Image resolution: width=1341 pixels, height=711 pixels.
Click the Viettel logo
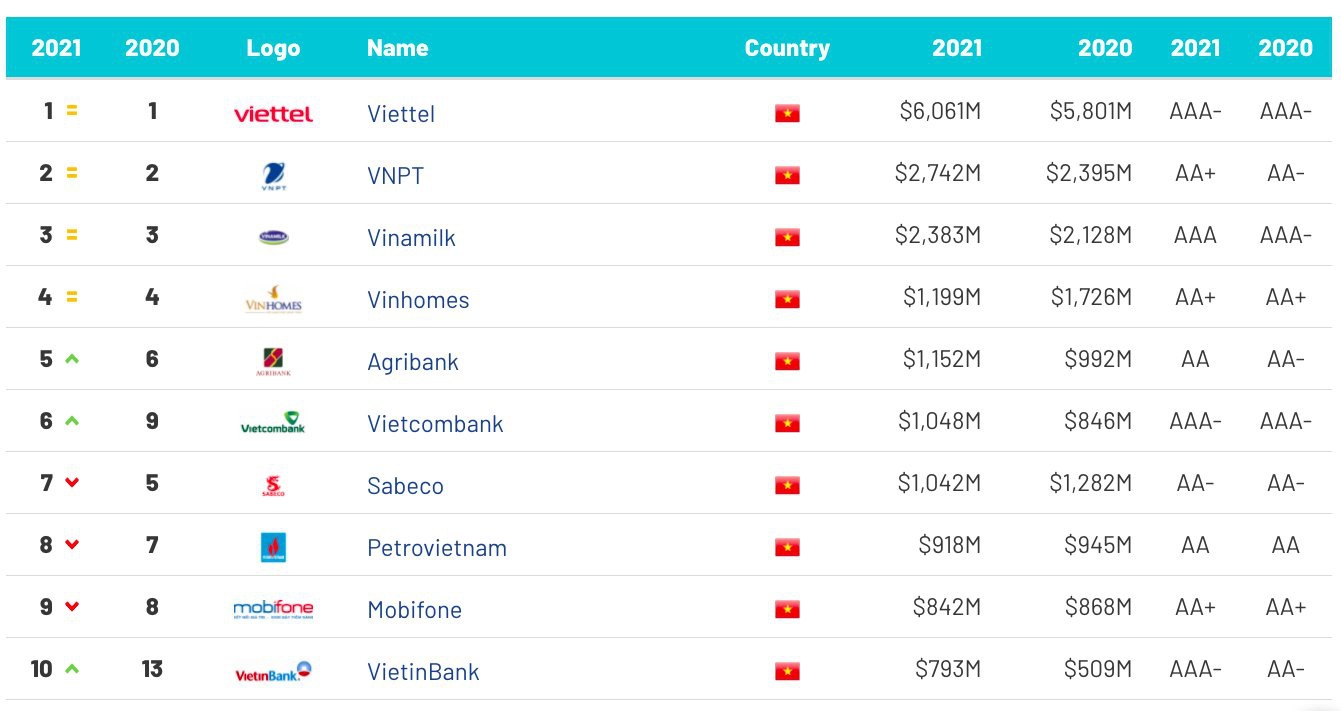273,113
